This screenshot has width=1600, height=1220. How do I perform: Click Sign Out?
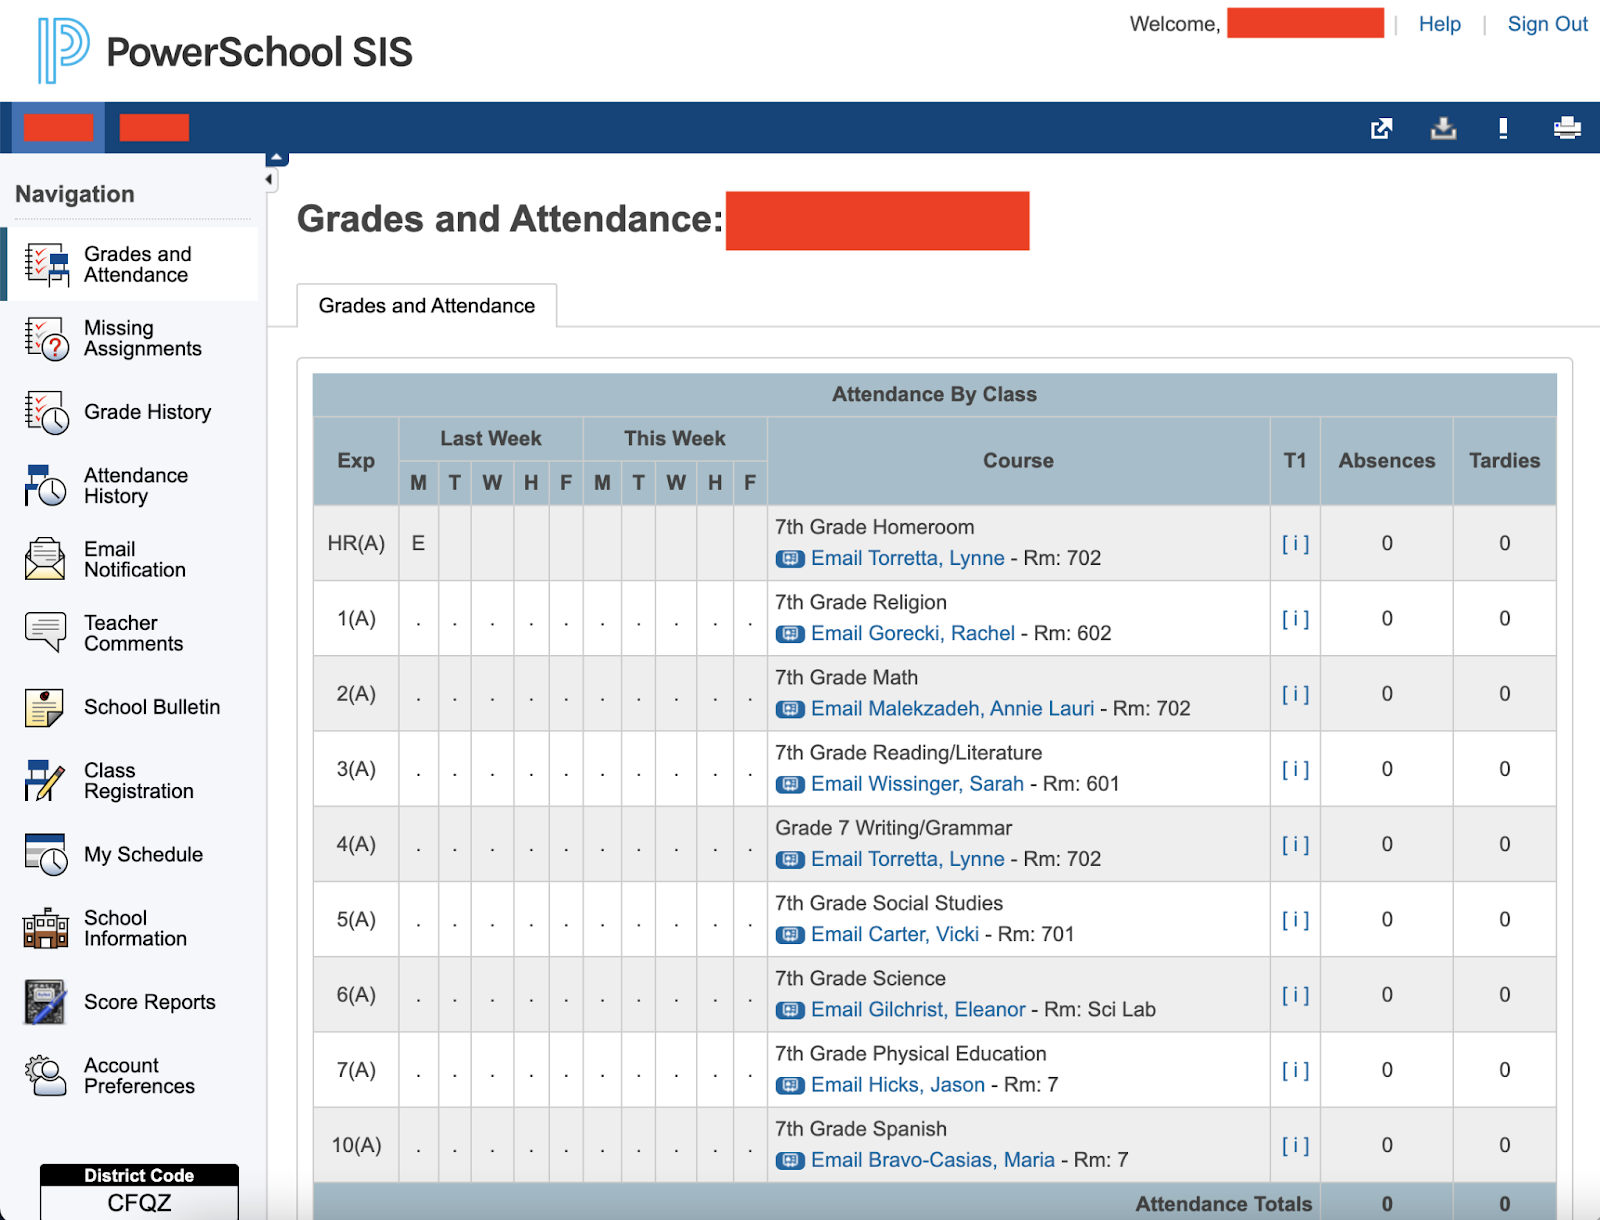(x=1547, y=24)
